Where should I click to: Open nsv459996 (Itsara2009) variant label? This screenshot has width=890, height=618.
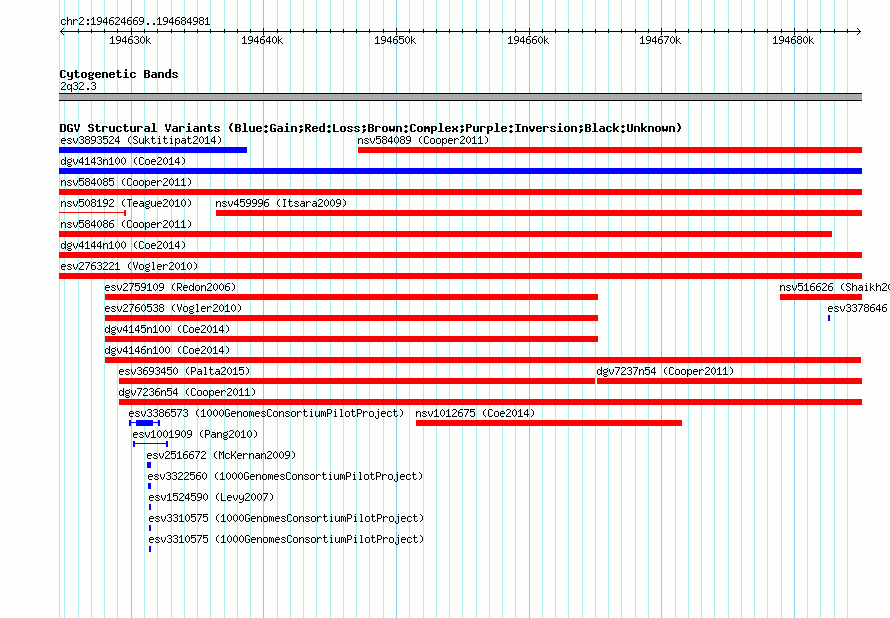(281, 203)
